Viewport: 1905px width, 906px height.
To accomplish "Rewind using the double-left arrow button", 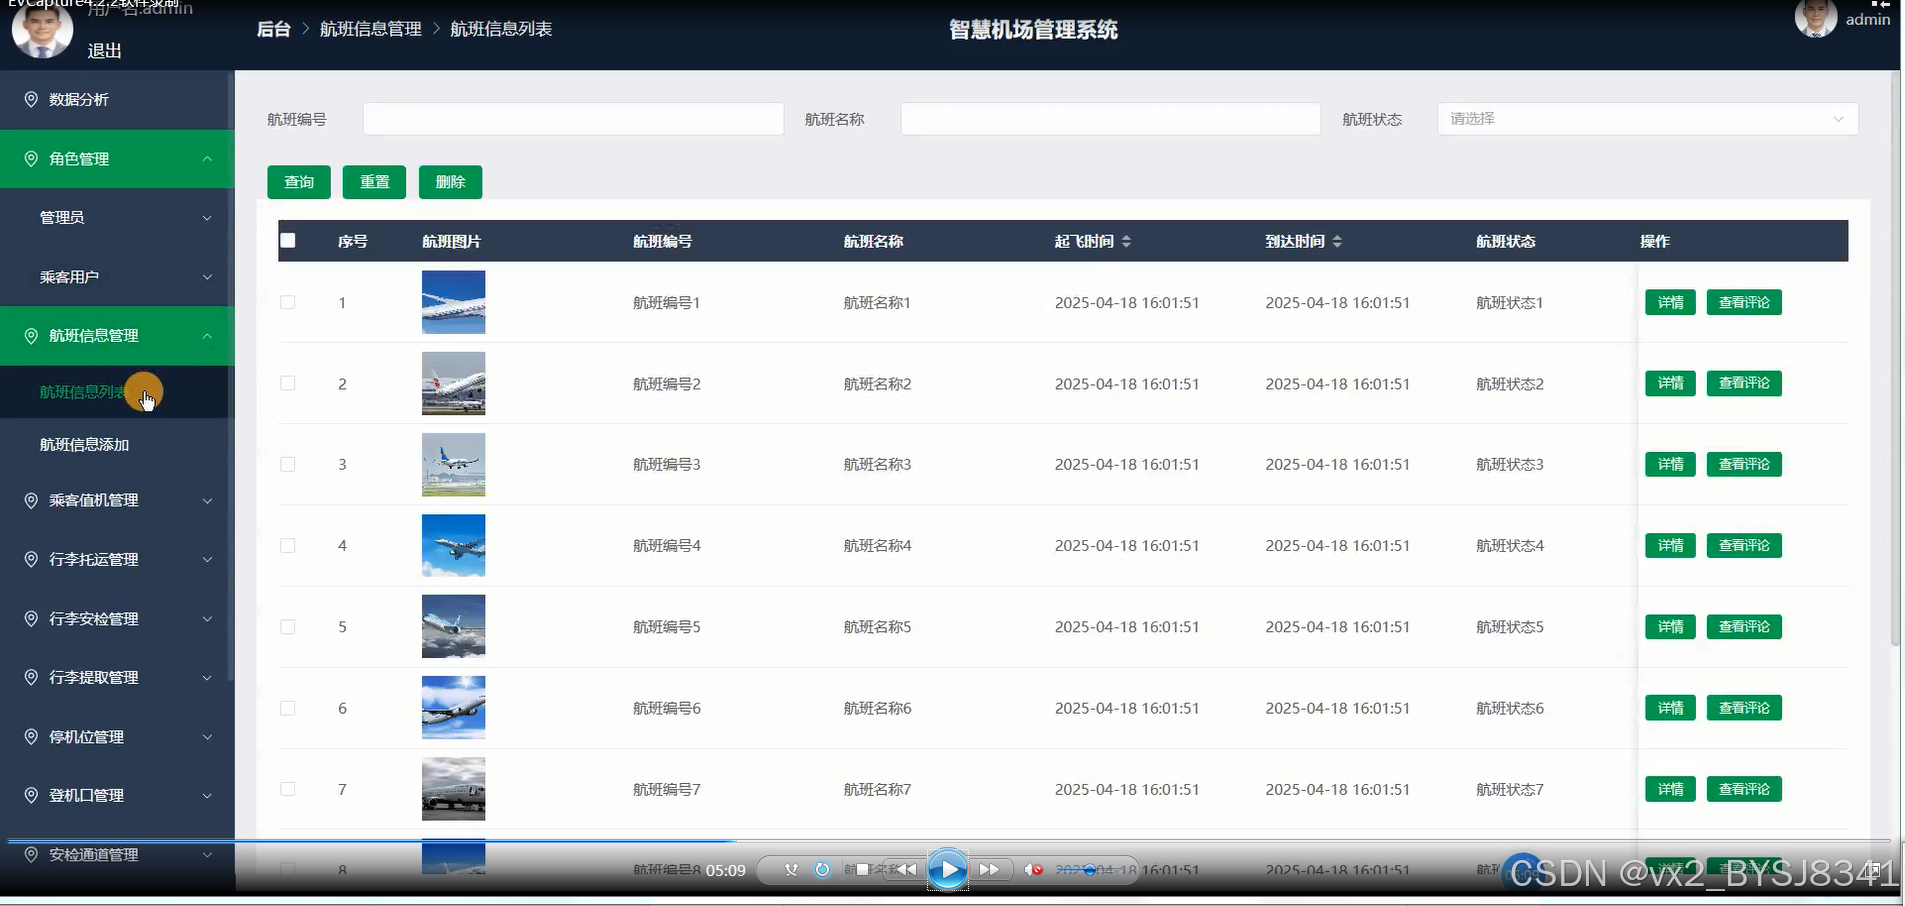I will tap(906, 870).
